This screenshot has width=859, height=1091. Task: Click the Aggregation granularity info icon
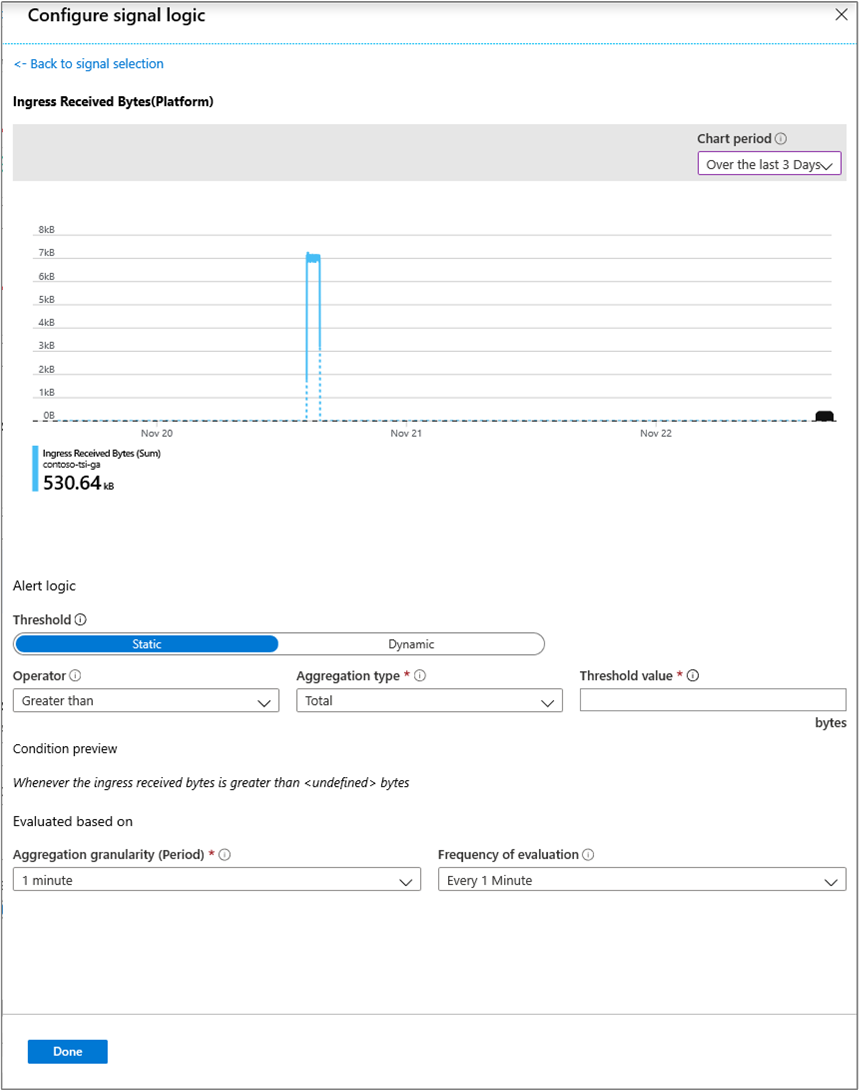point(225,855)
